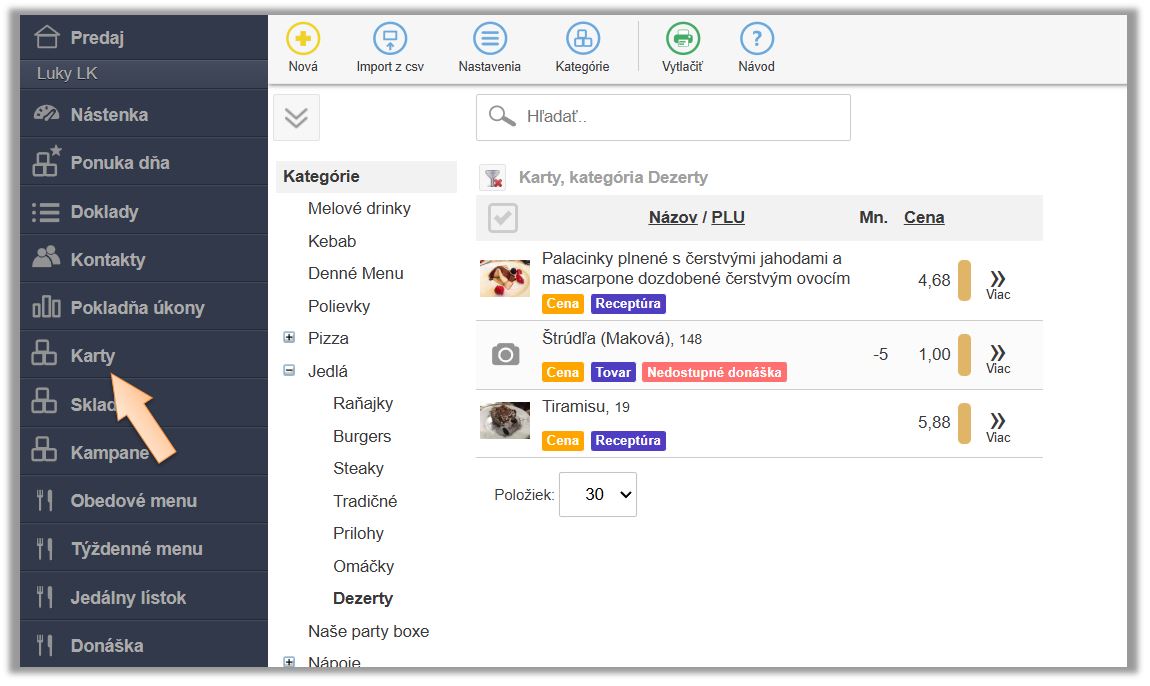Image resolution: width=1150 pixels, height=686 pixels.
Task: Click Viac button for Tiramisu
Action: 997,425
